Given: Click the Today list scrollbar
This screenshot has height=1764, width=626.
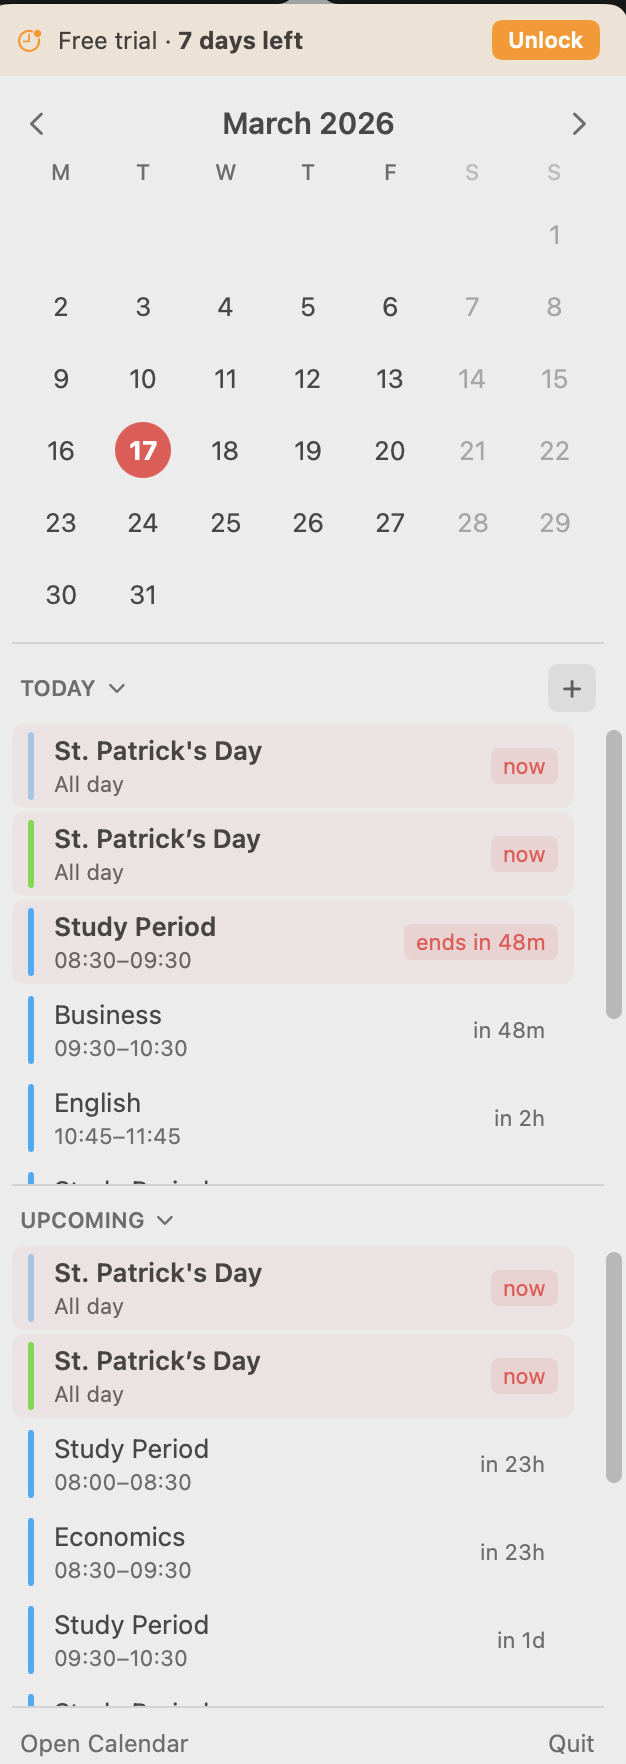Looking at the screenshot, I should (614, 875).
